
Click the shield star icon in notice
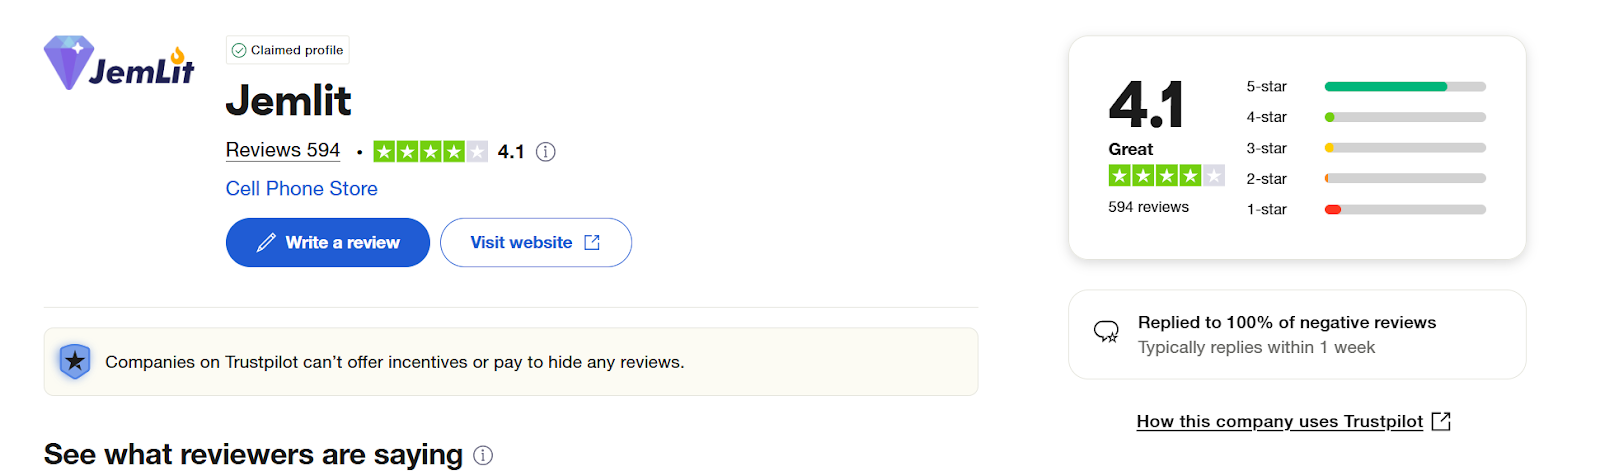[75, 361]
